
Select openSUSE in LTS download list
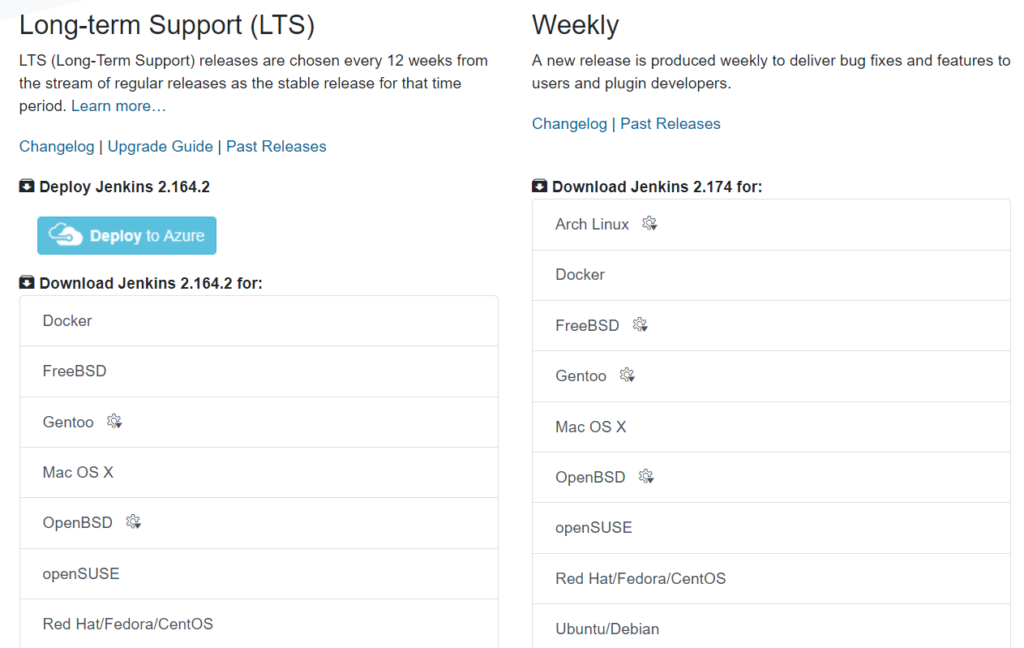pyautogui.click(x=259, y=574)
